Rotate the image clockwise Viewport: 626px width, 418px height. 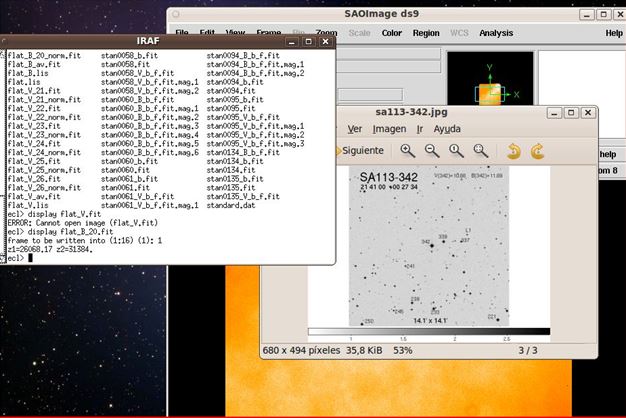pos(537,151)
